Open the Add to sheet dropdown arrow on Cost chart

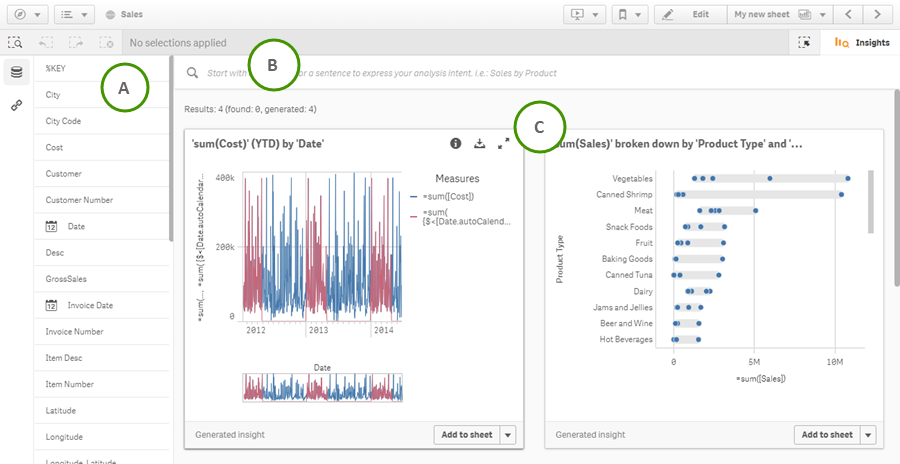[508, 435]
